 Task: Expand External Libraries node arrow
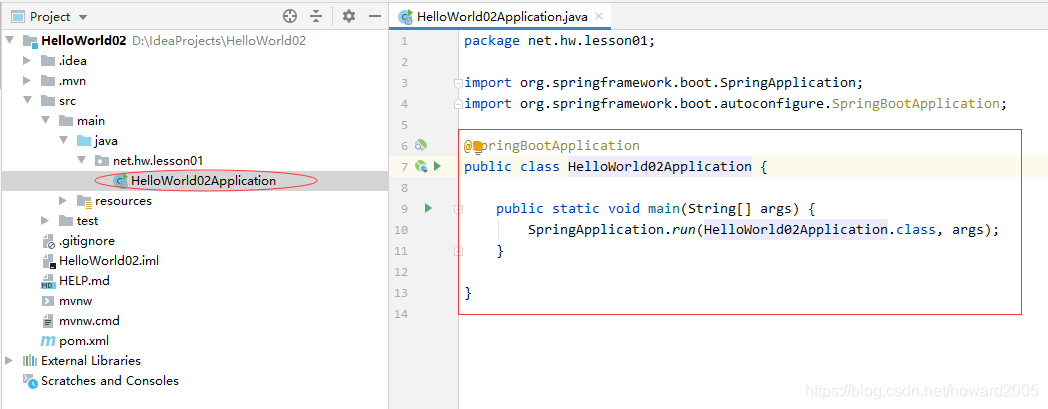click(x=9, y=361)
